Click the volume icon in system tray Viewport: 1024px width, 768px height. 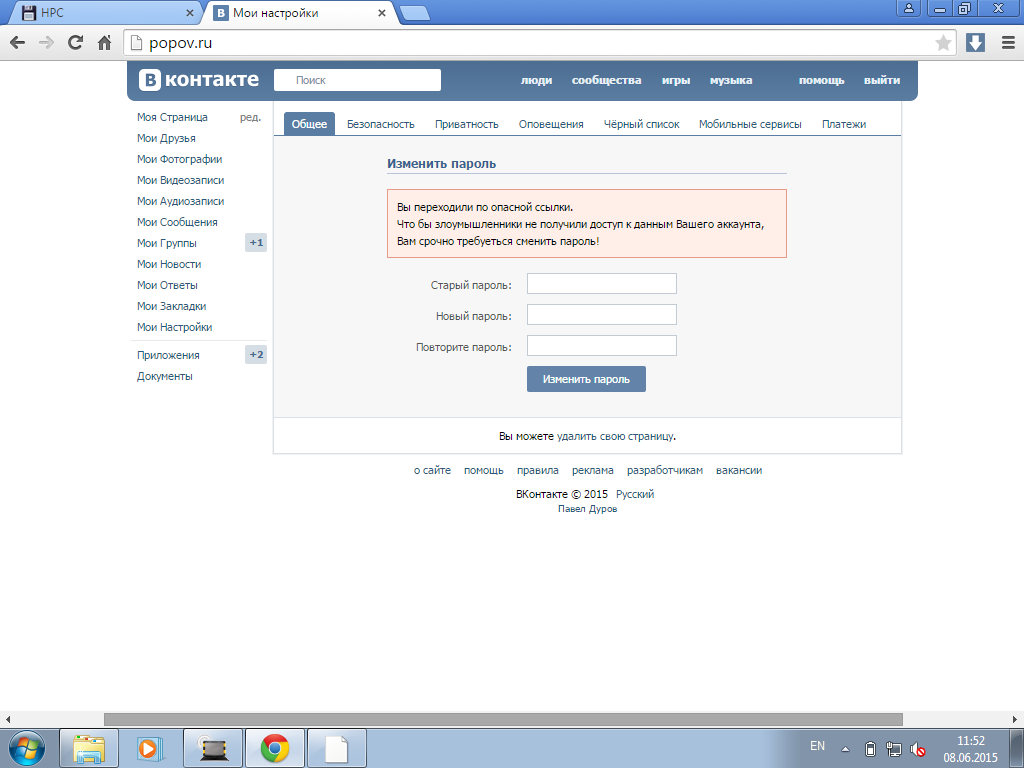point(918,749)
